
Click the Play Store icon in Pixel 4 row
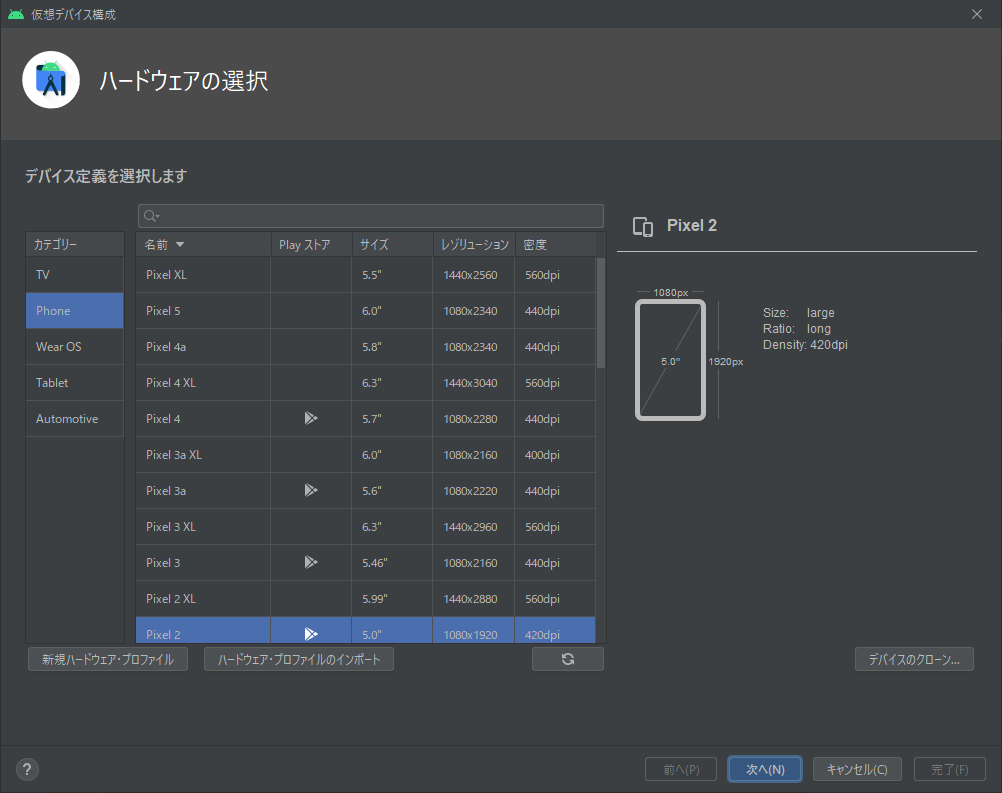(311, 419)
